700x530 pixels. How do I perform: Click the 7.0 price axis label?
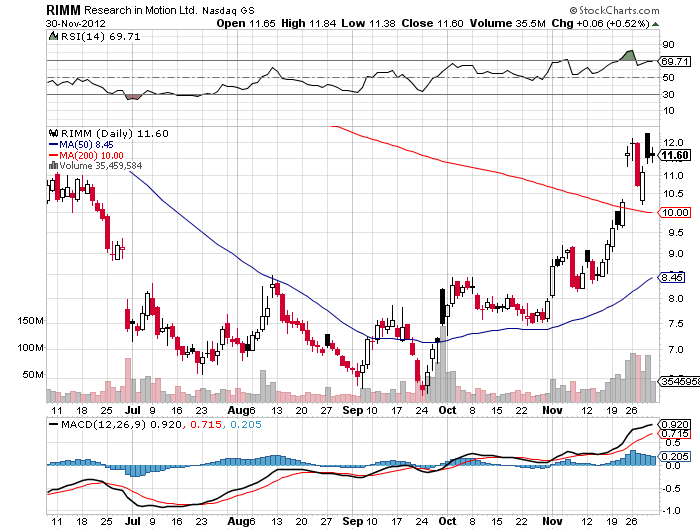(x=675, y=349)
